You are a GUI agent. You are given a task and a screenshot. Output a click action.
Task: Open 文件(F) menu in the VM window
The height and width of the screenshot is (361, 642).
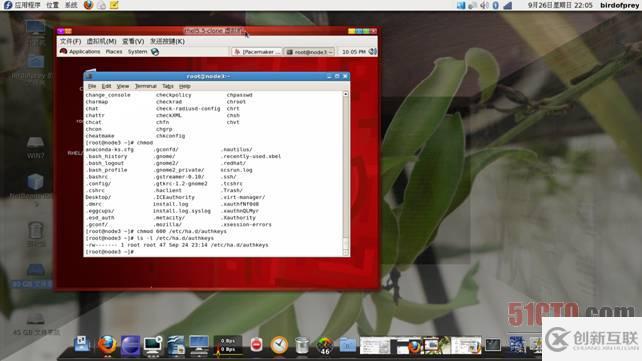tap(70, 41)
